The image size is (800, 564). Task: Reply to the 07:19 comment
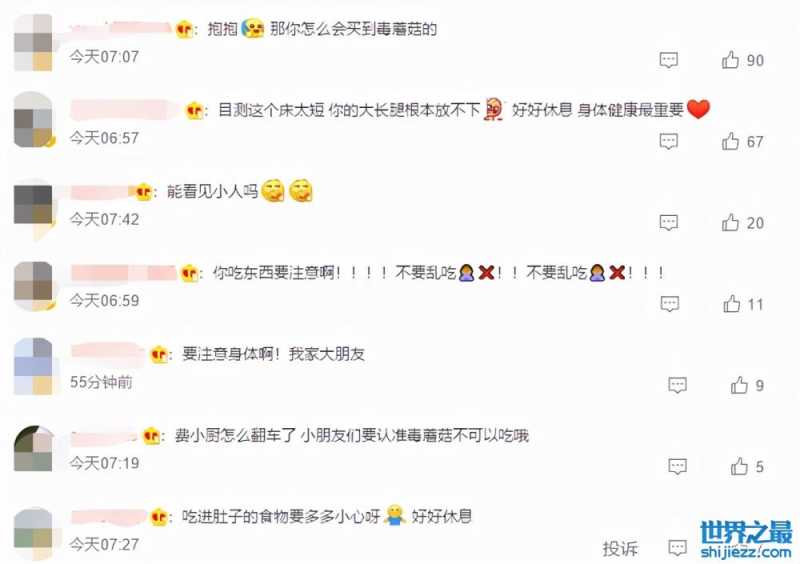[x=678, y=467]
